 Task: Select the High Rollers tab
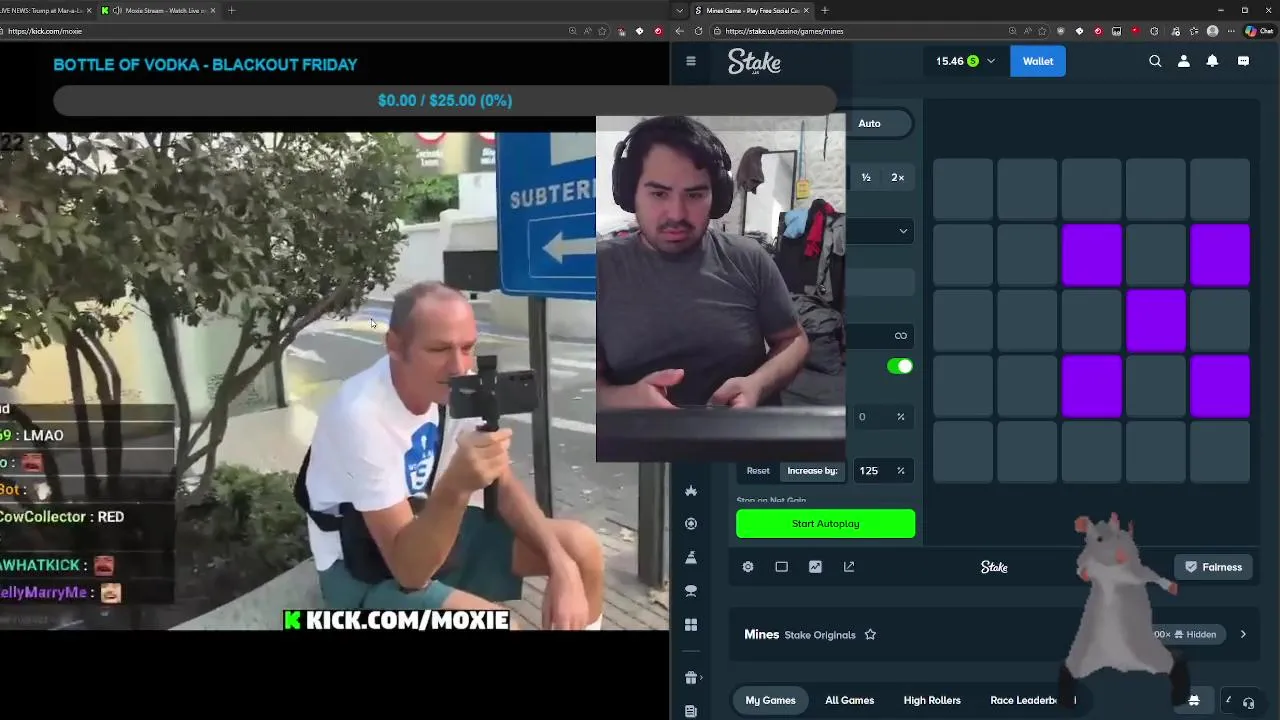click(x=932, y=700)
